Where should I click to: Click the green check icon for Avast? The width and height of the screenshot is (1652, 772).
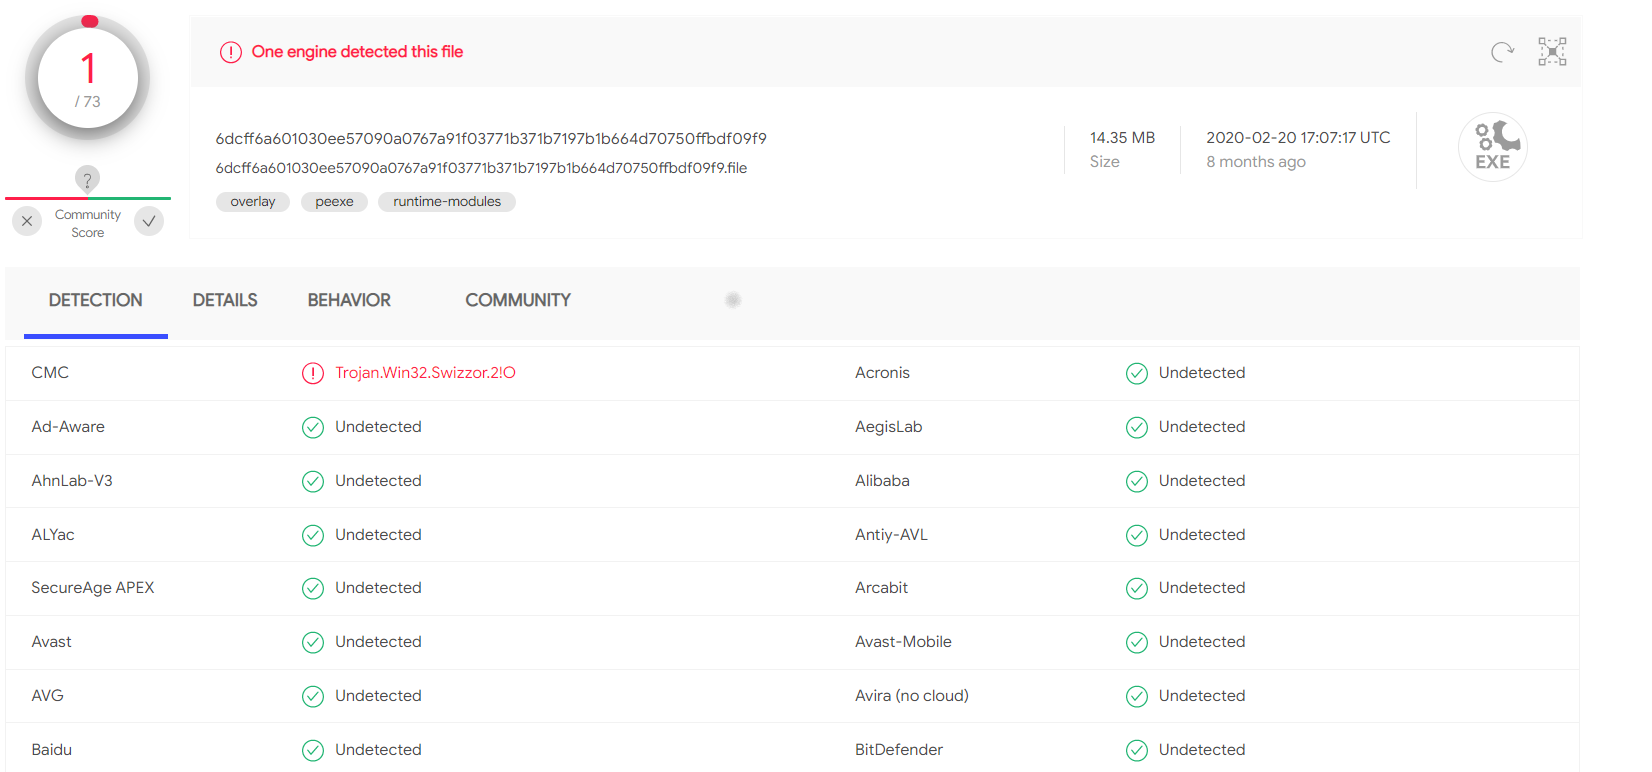313,642
